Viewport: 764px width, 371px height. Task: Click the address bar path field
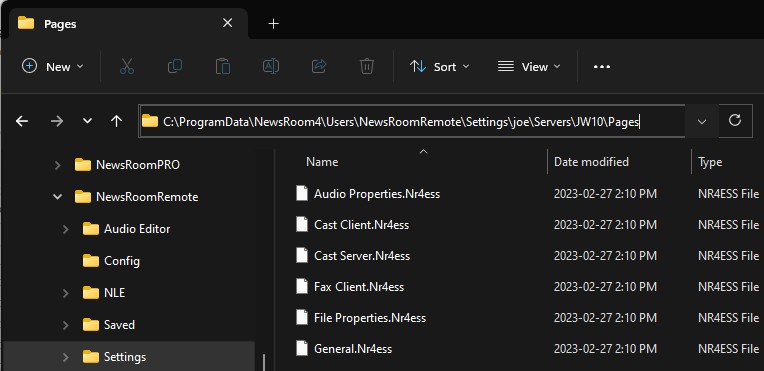(412, 121)
